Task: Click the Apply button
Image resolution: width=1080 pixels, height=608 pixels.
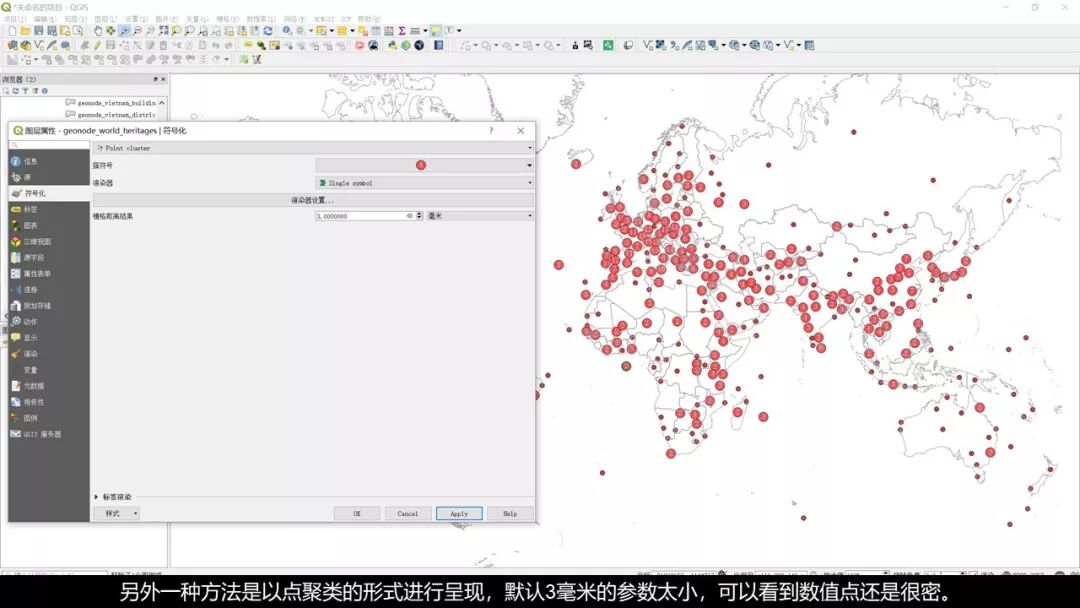Action: coord(459,514)
